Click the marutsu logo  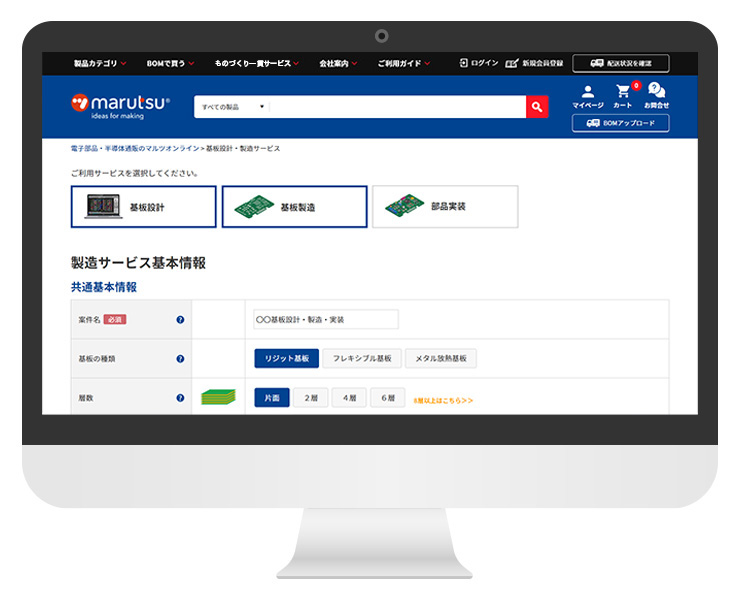click(x=121, y=104)
